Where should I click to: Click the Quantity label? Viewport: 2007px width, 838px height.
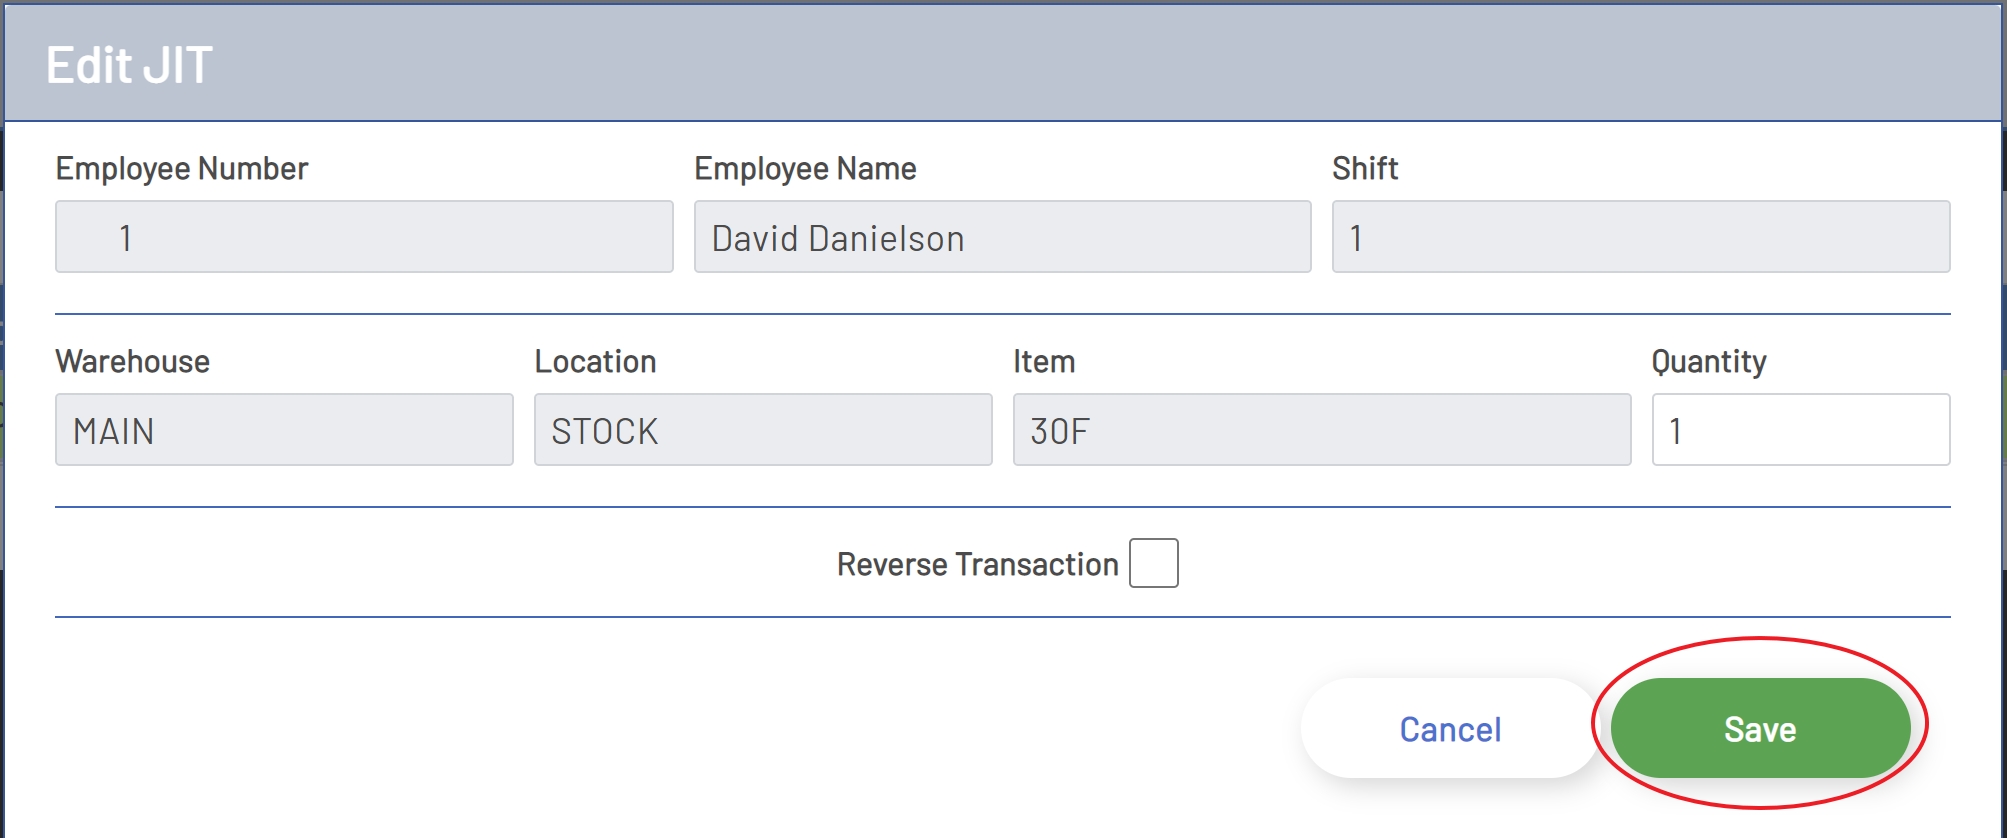[x=1708, y=361]
